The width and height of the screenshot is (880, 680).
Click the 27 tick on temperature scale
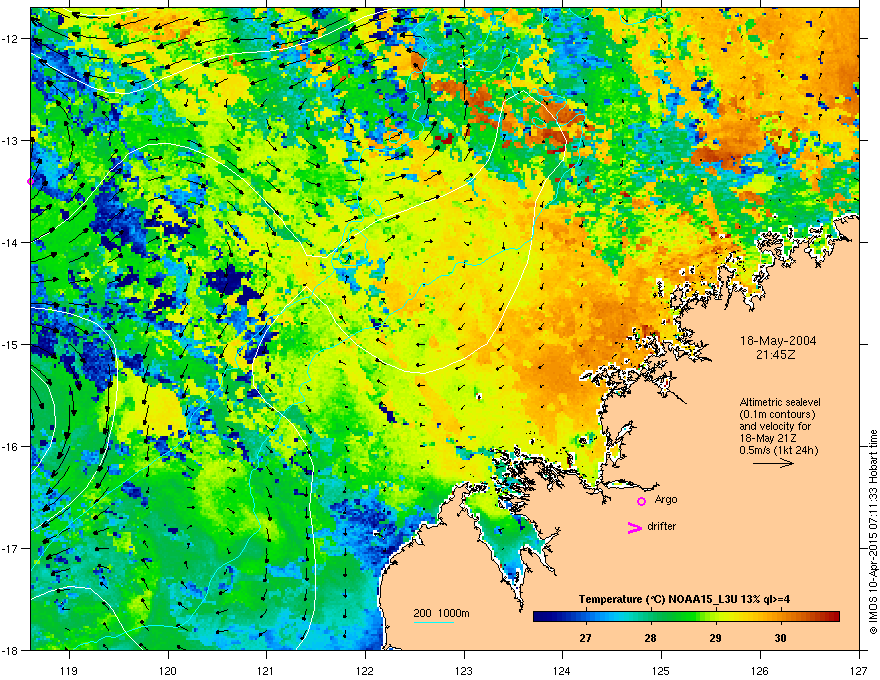click(585, 638)
